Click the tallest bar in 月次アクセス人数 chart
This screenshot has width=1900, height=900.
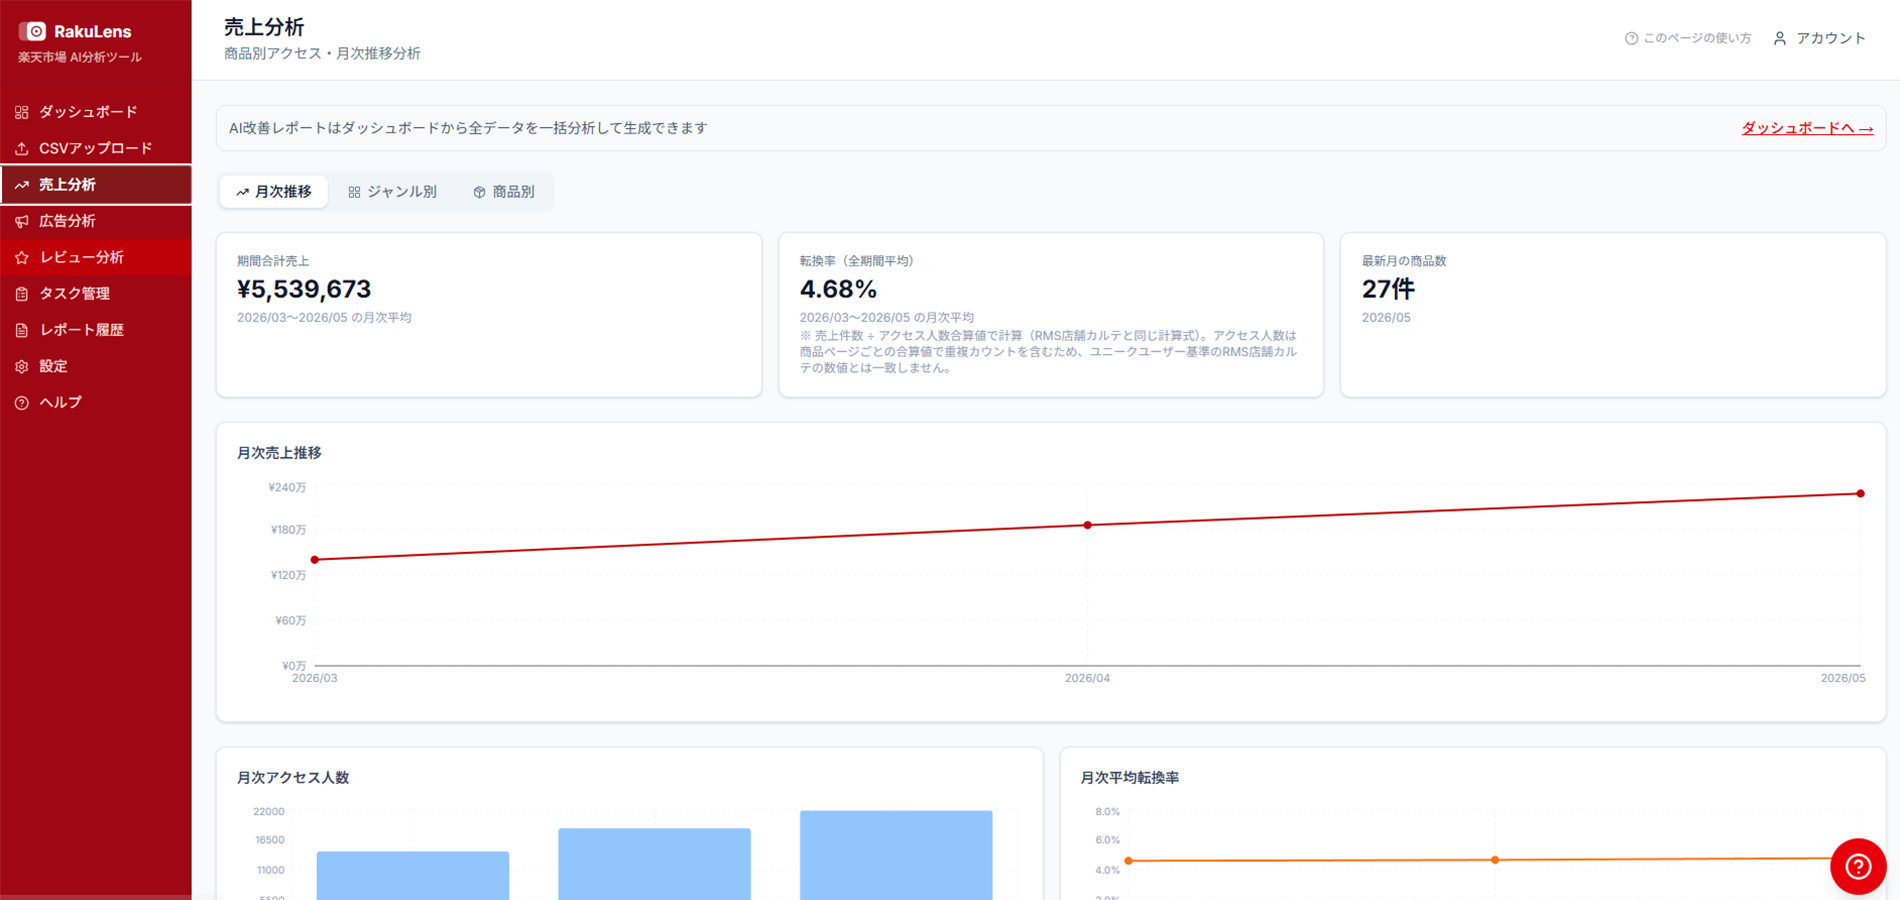(896, 855)
